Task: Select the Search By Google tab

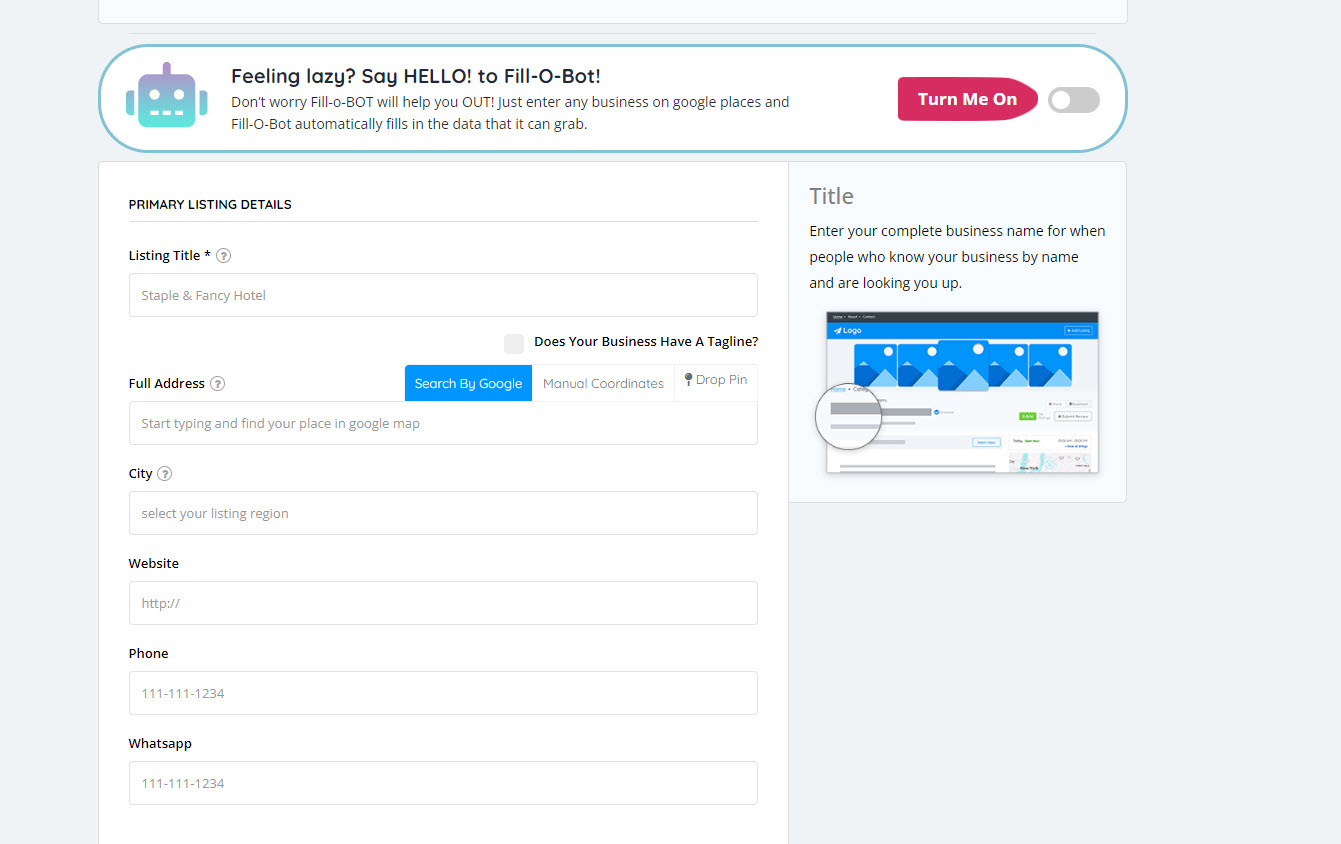Action: pos(468,383)
